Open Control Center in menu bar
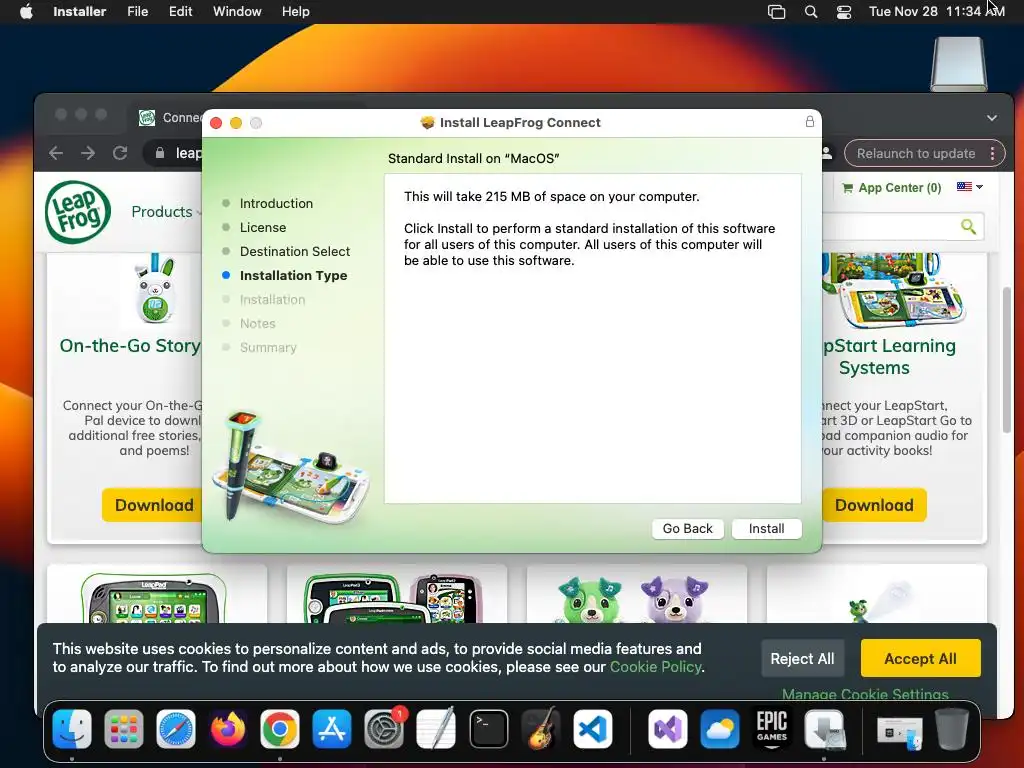 click(844, 11)
